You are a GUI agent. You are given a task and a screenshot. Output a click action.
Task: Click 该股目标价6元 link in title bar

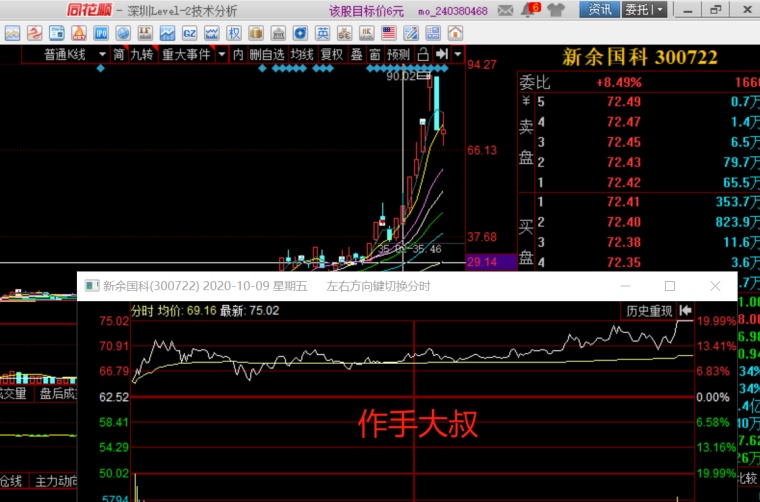pos(366,11)
